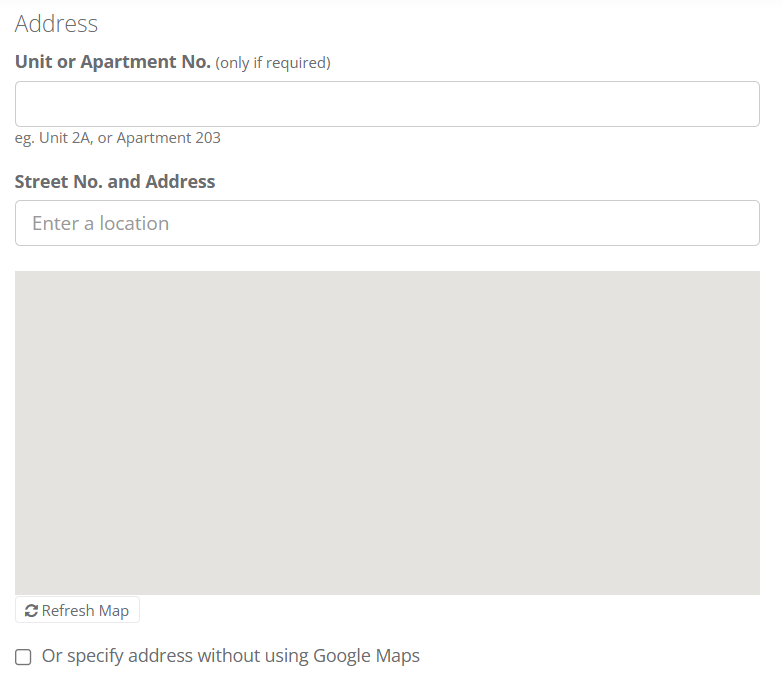Click the 'Street No. and Address' label
This screenshot has width=783, height=679.
115,182
